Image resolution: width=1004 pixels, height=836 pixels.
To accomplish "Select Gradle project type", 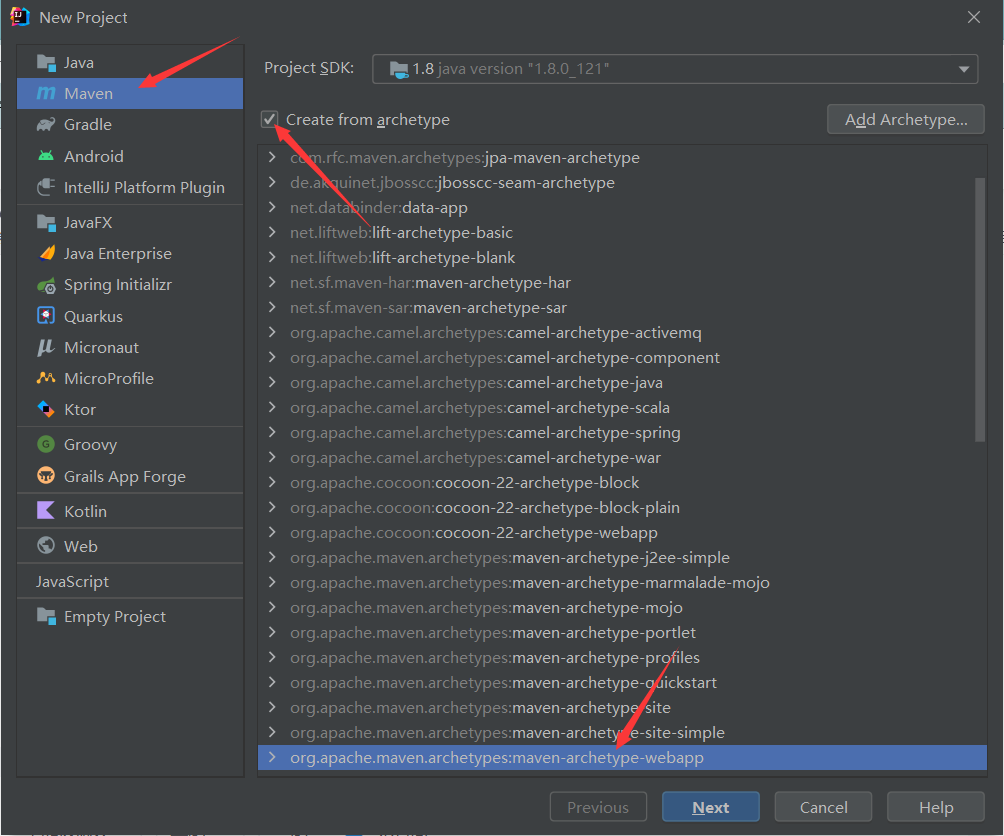I will pyautogui.click(x=130, y=124).
